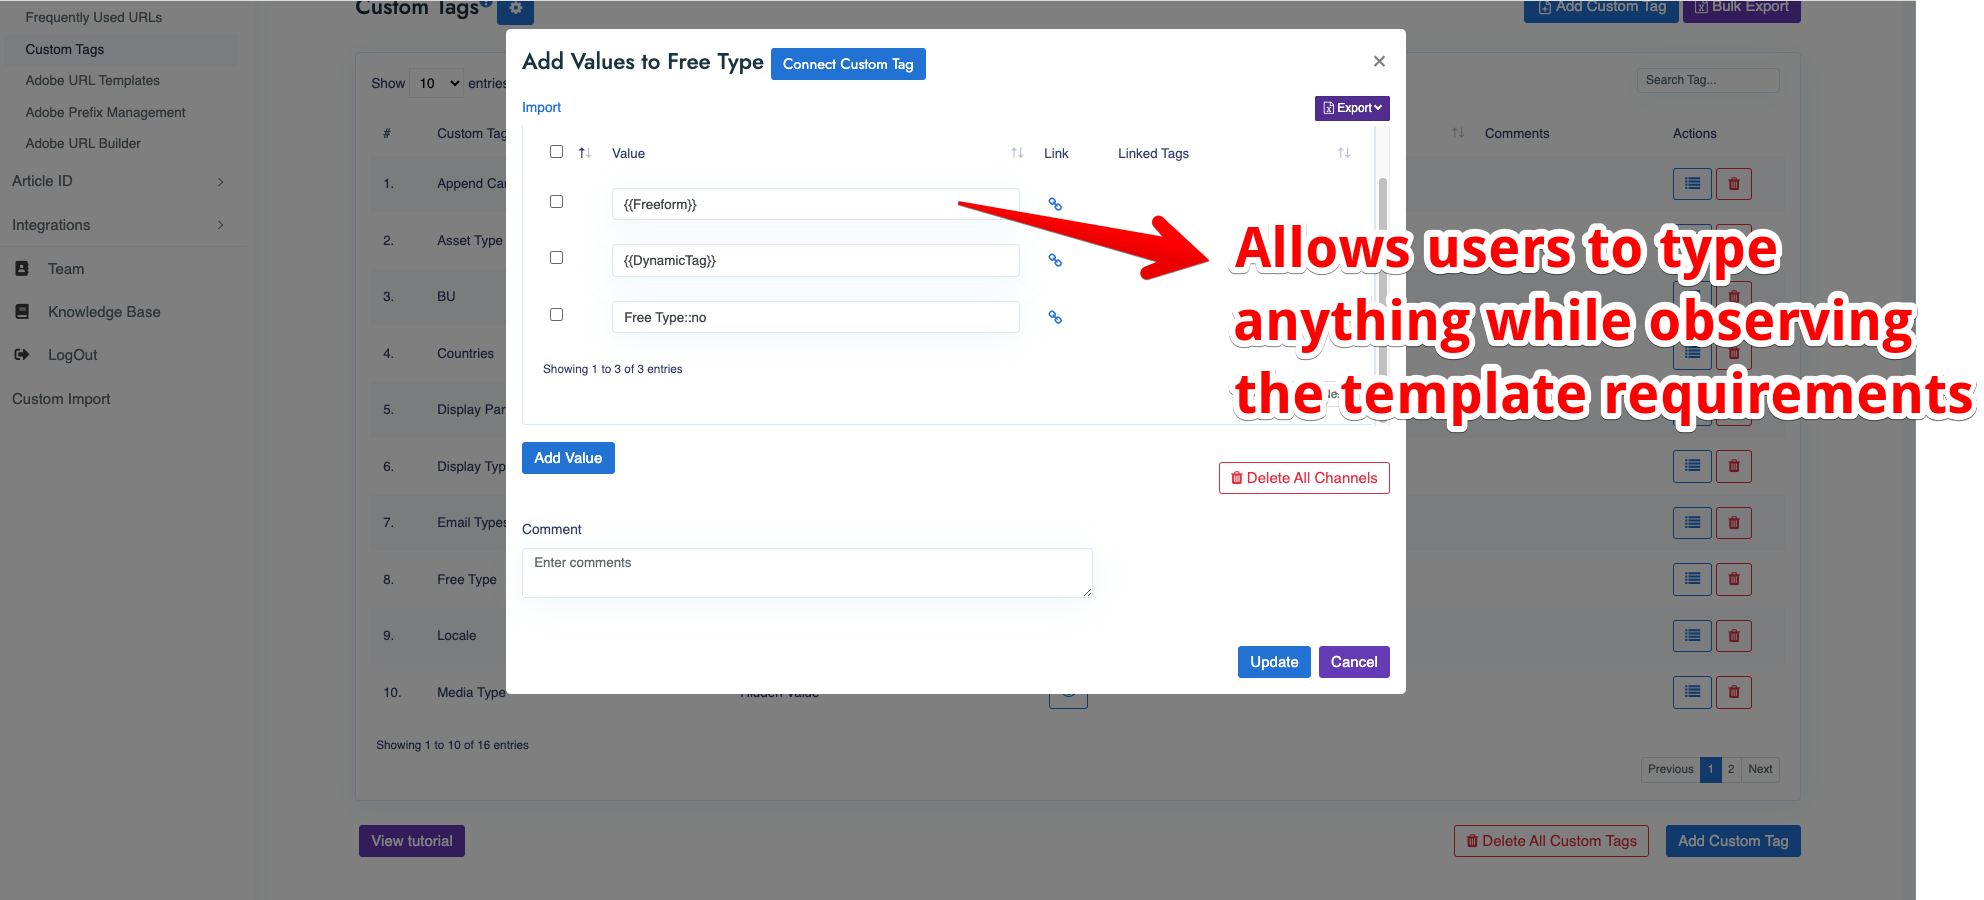
Task: Expand the Article ID sidebar section
Action: click(x=118, y=181)
